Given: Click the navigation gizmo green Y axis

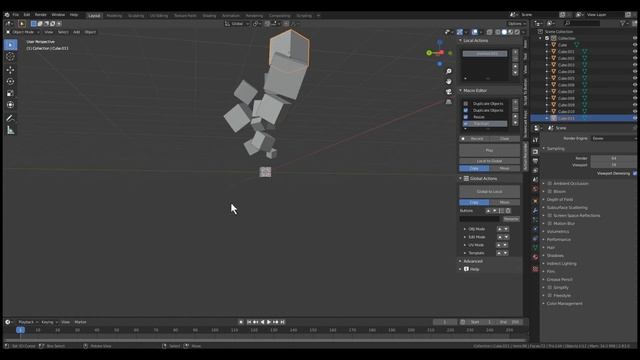Looking at the screenshot, I should (x=429, y=53).
